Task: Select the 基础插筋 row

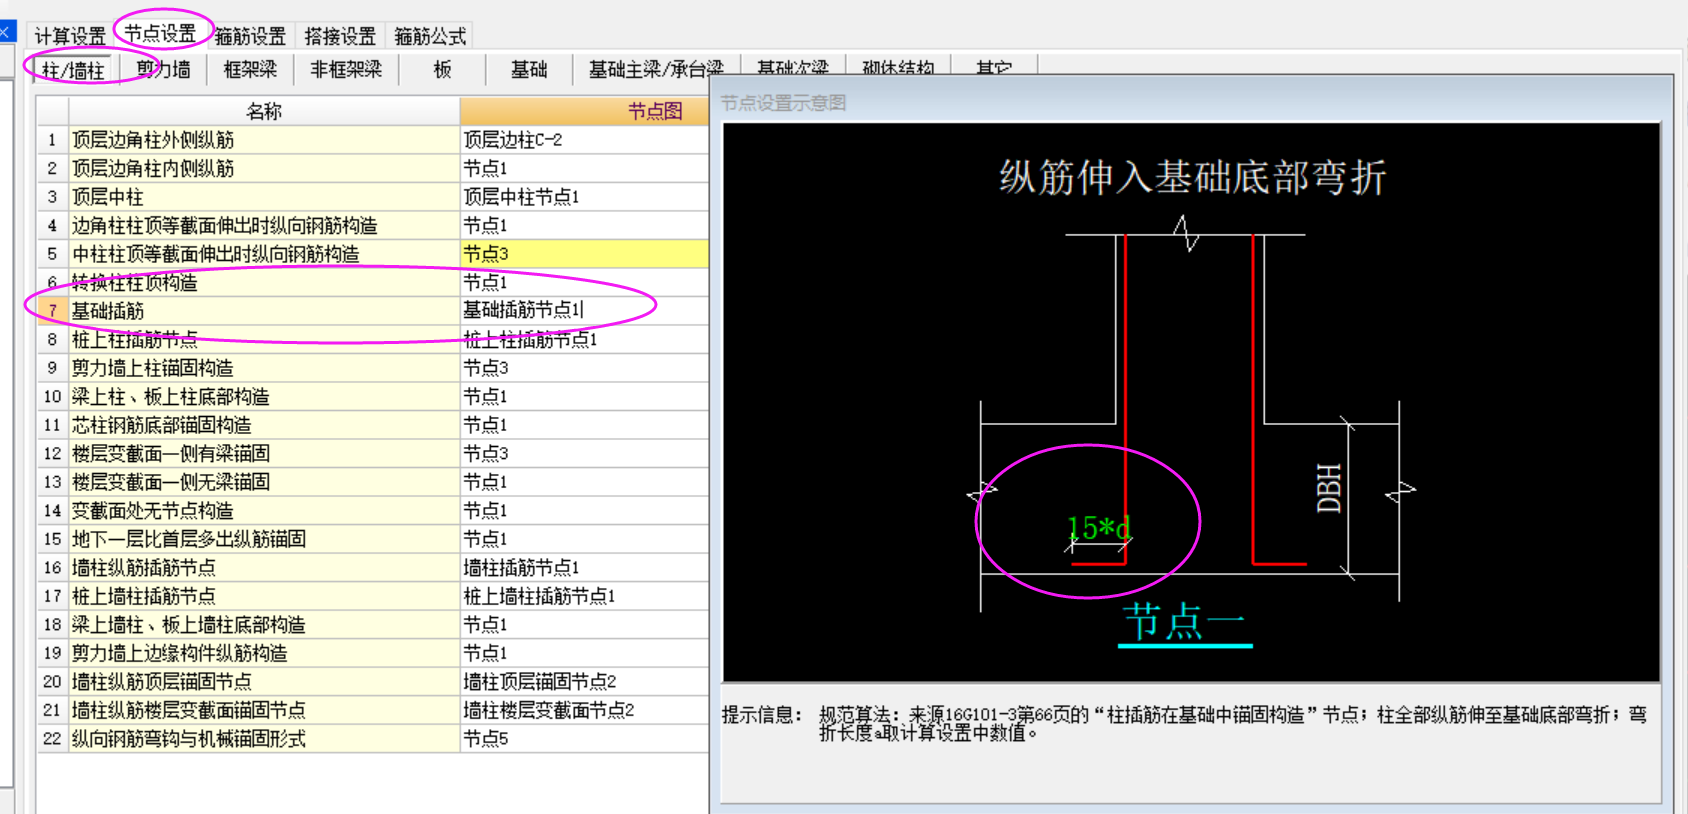Action: pyautogui.click(x=264, y=311)
